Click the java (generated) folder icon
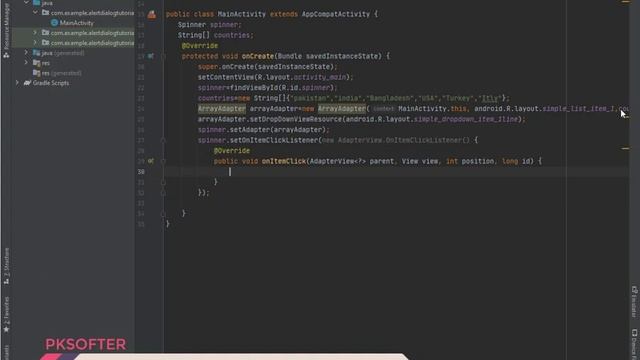Viewport: 640px width, 360px height. 36,53
